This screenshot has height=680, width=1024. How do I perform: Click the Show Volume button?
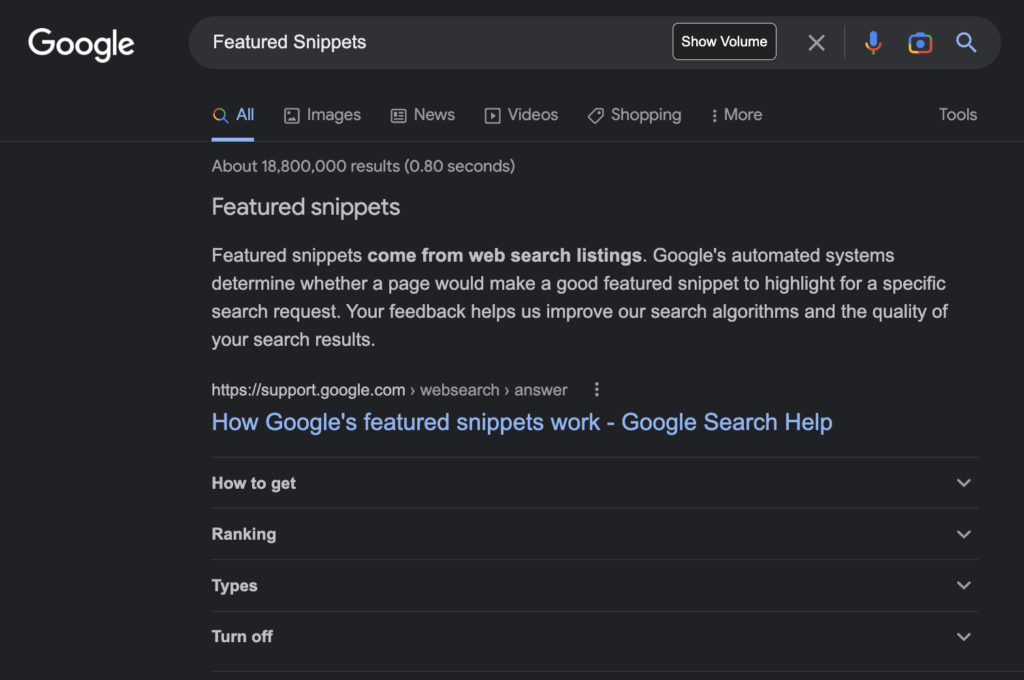[x=724, y=42]
